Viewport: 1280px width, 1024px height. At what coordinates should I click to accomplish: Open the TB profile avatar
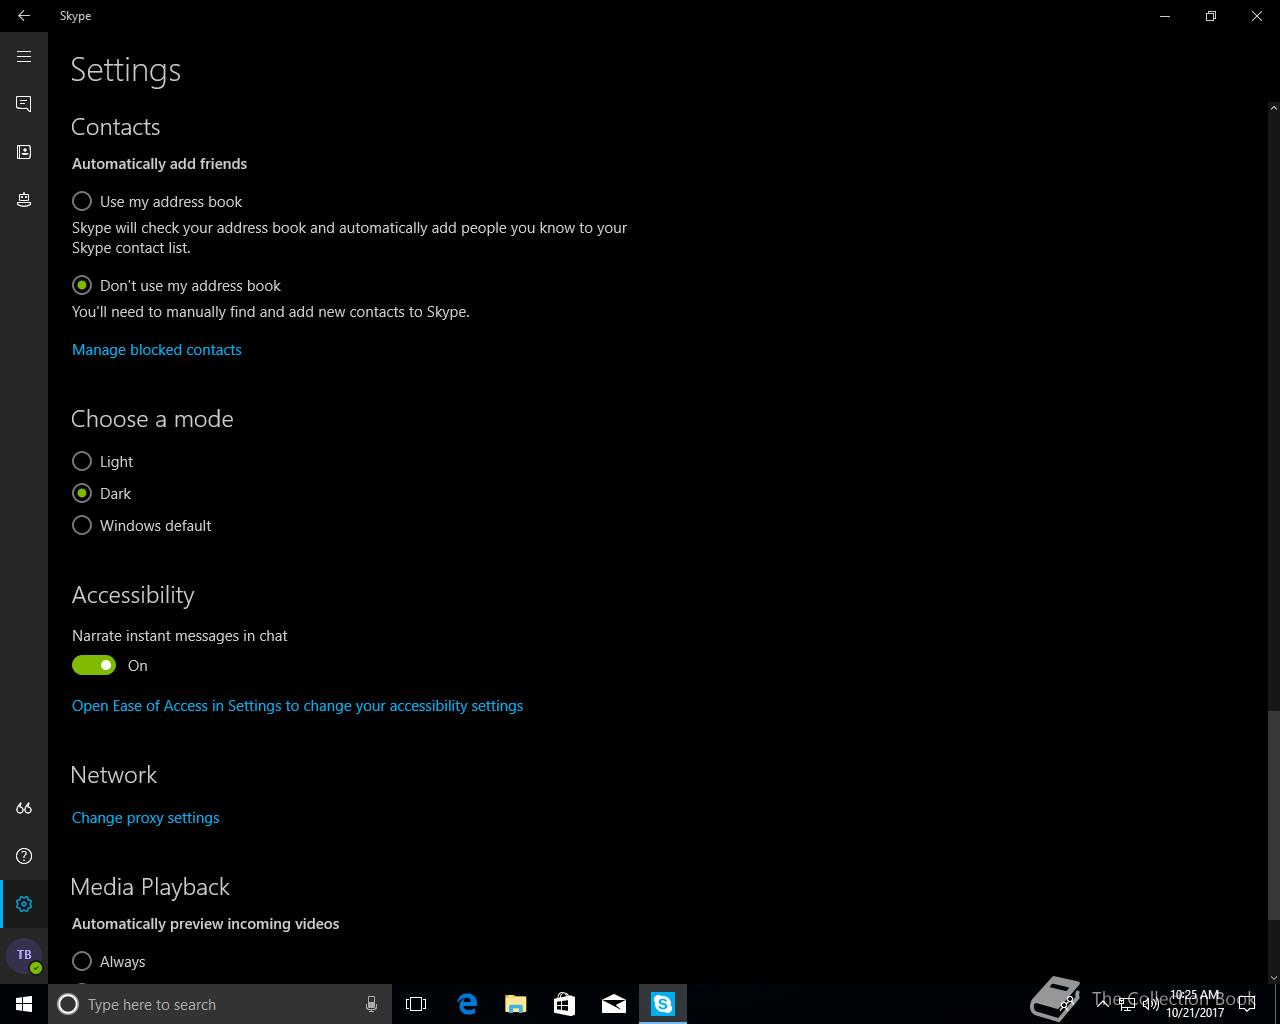24,955
